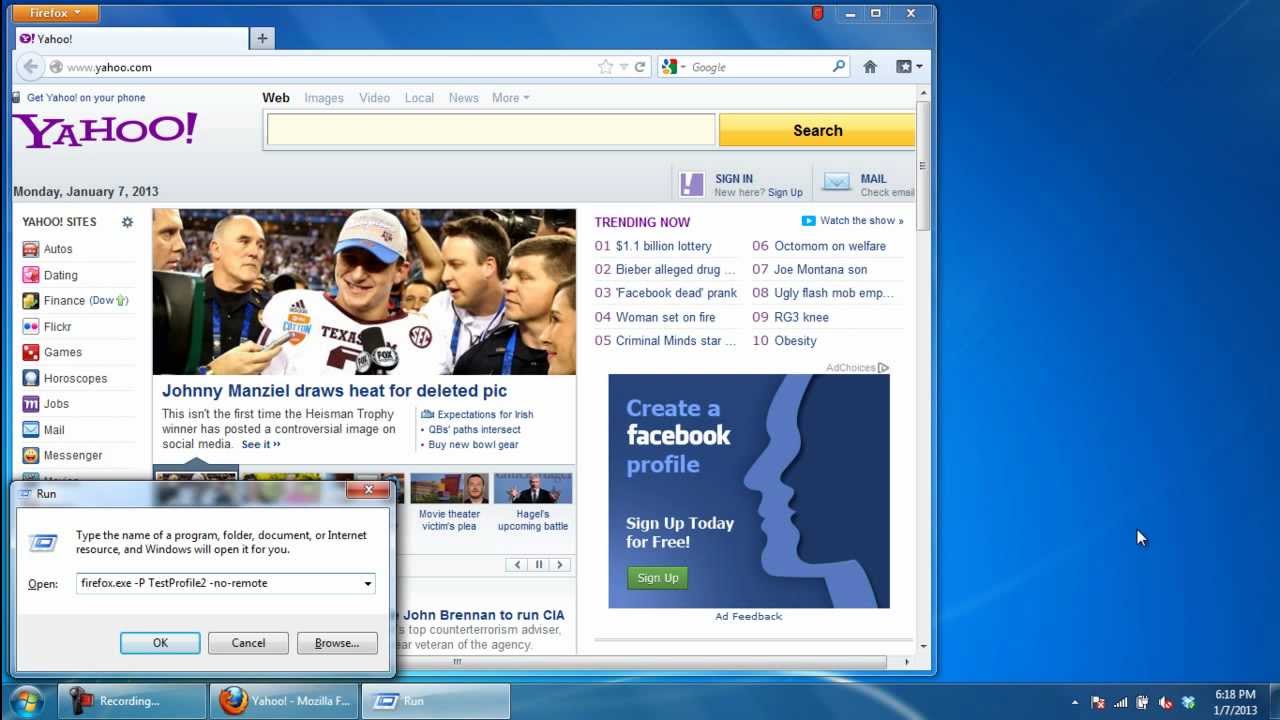Click in the Yahoo search input field
The image size is (1280, 720).
491,130
